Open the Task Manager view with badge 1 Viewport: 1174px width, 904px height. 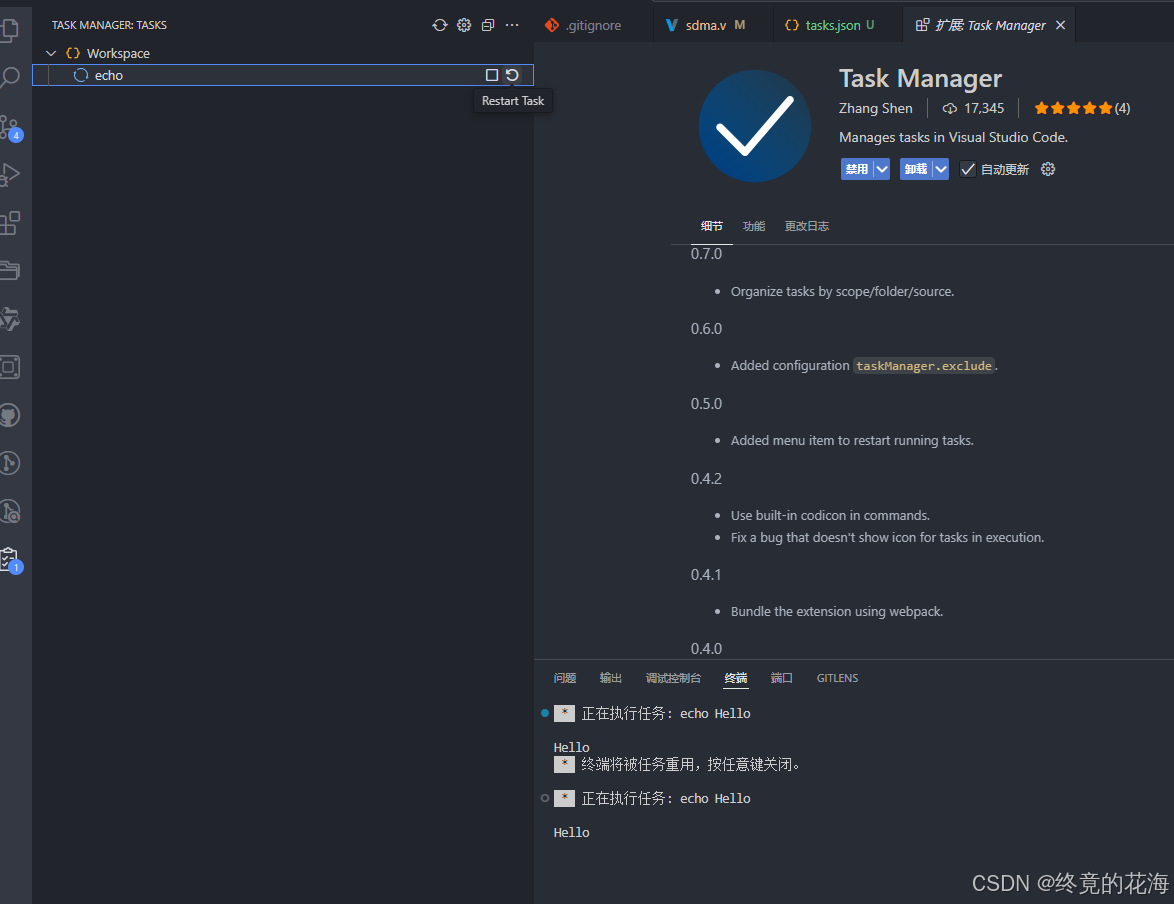click(x=10, y=559)
